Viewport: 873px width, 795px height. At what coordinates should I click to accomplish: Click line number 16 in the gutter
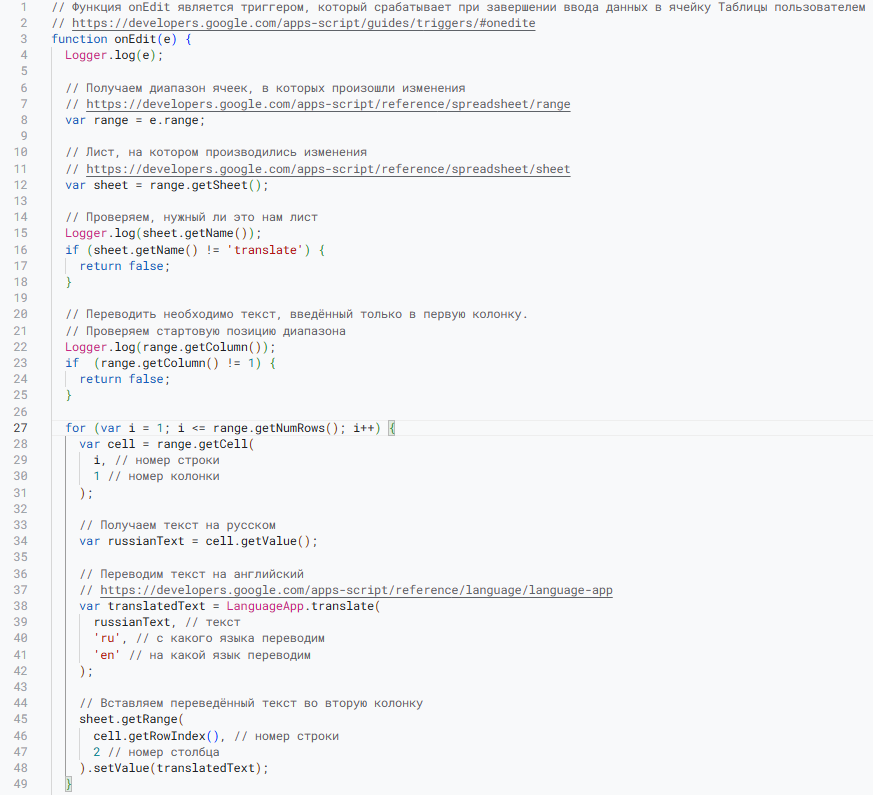[x=21, y=250]
